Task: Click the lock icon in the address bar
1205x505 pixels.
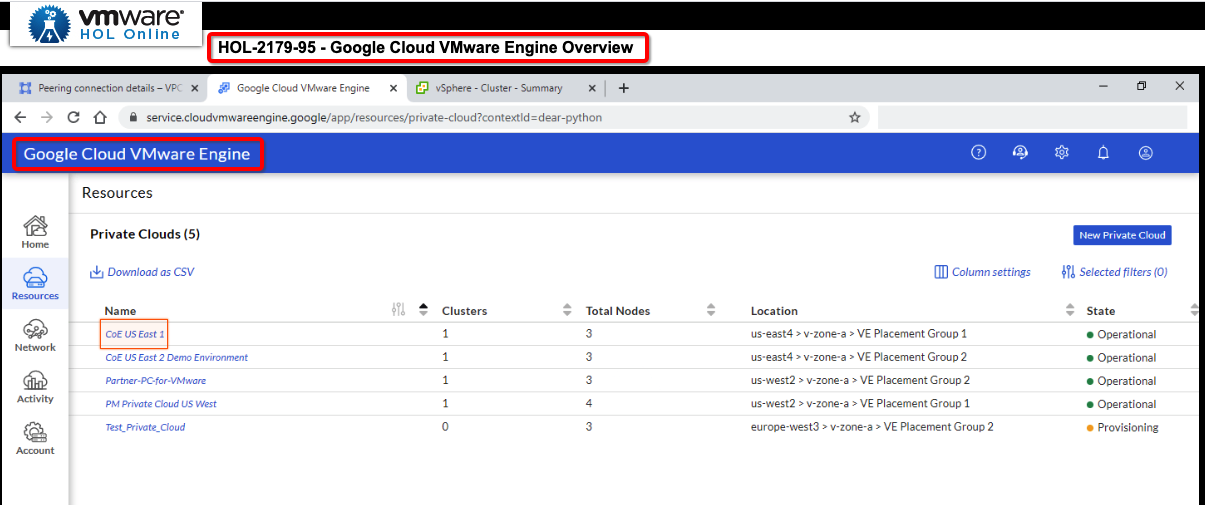Action: (x=133, y=117)
